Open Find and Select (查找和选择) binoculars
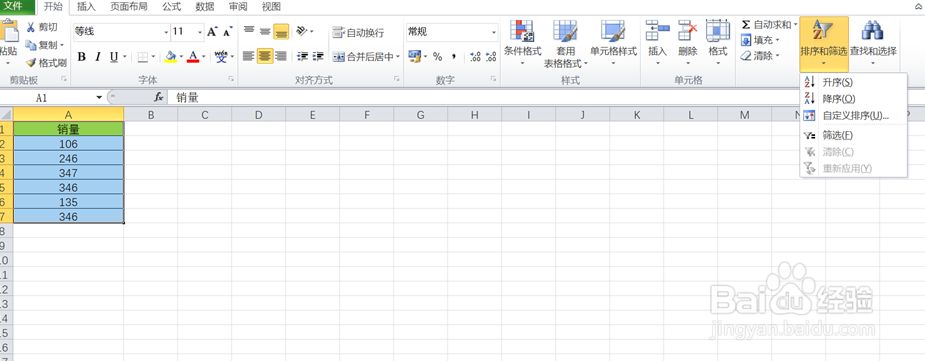The height and width of the screenshot is (361, 925). (x=873, y=42)
